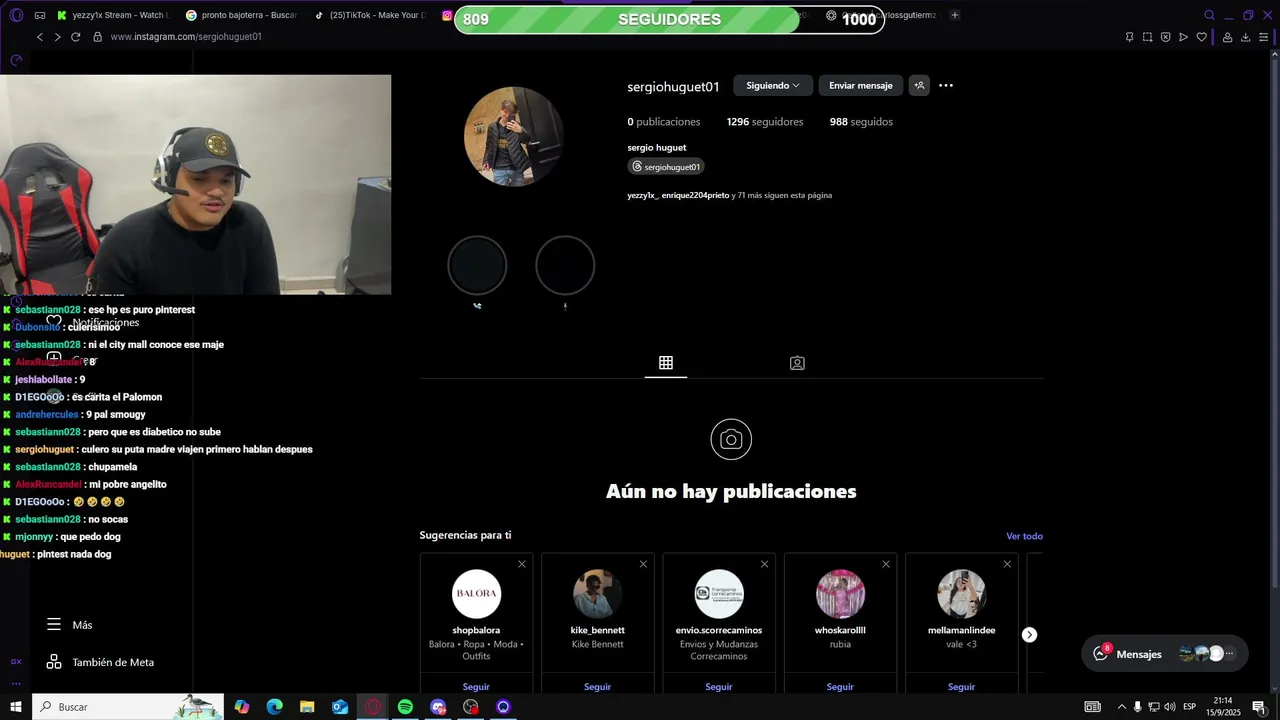
Task: Switch to pronto bajoterra Google tab
Action: click(241, 15)
